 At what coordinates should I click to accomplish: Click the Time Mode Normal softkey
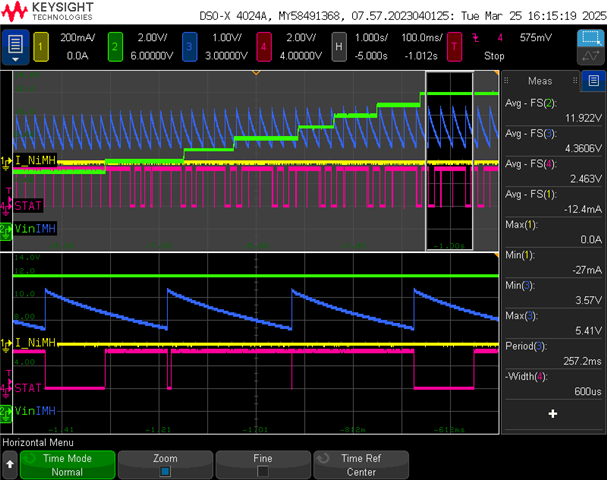(x=67, y=465)
